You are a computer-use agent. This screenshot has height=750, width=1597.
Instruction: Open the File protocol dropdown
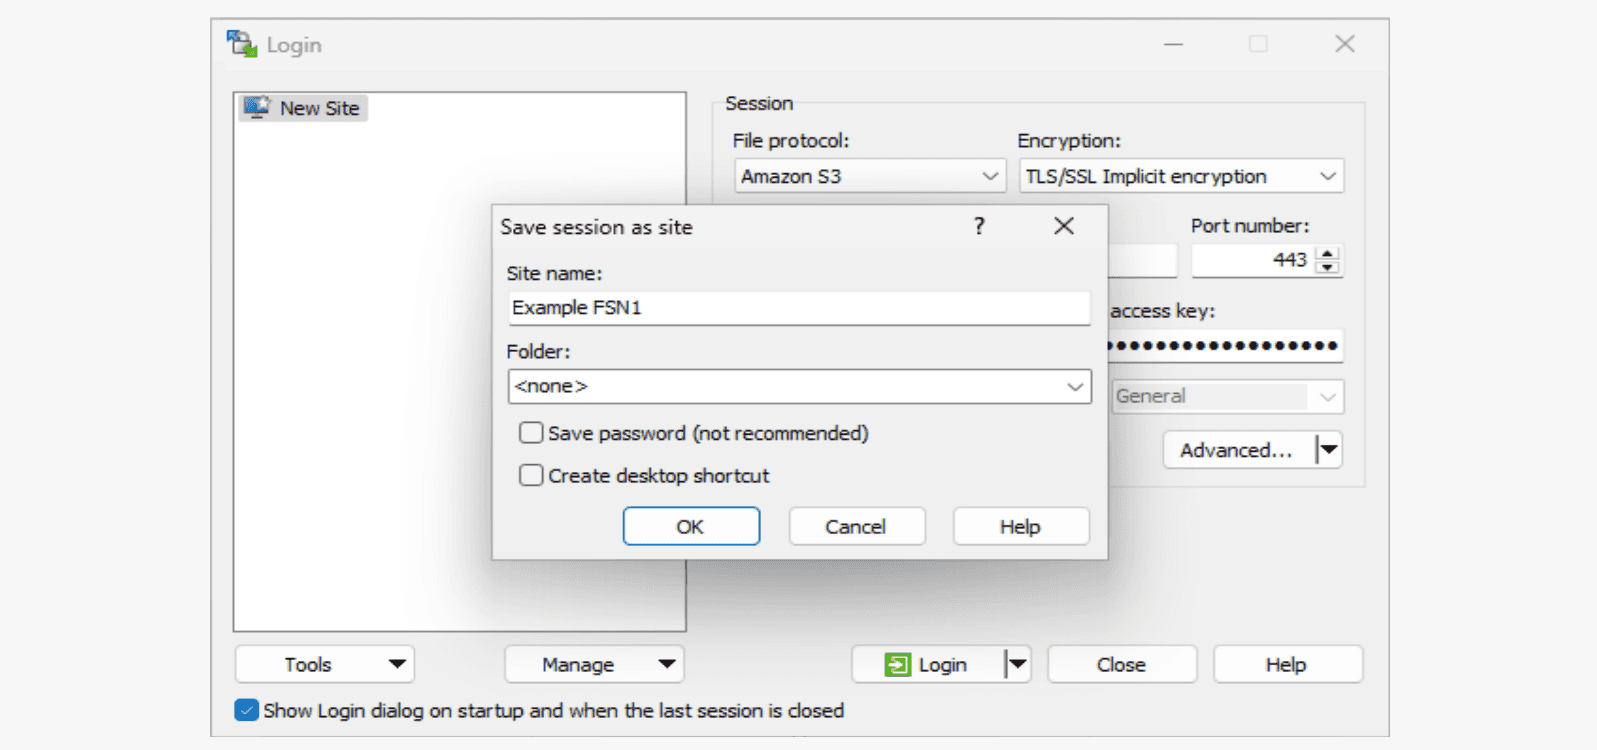tap(989, 175)
